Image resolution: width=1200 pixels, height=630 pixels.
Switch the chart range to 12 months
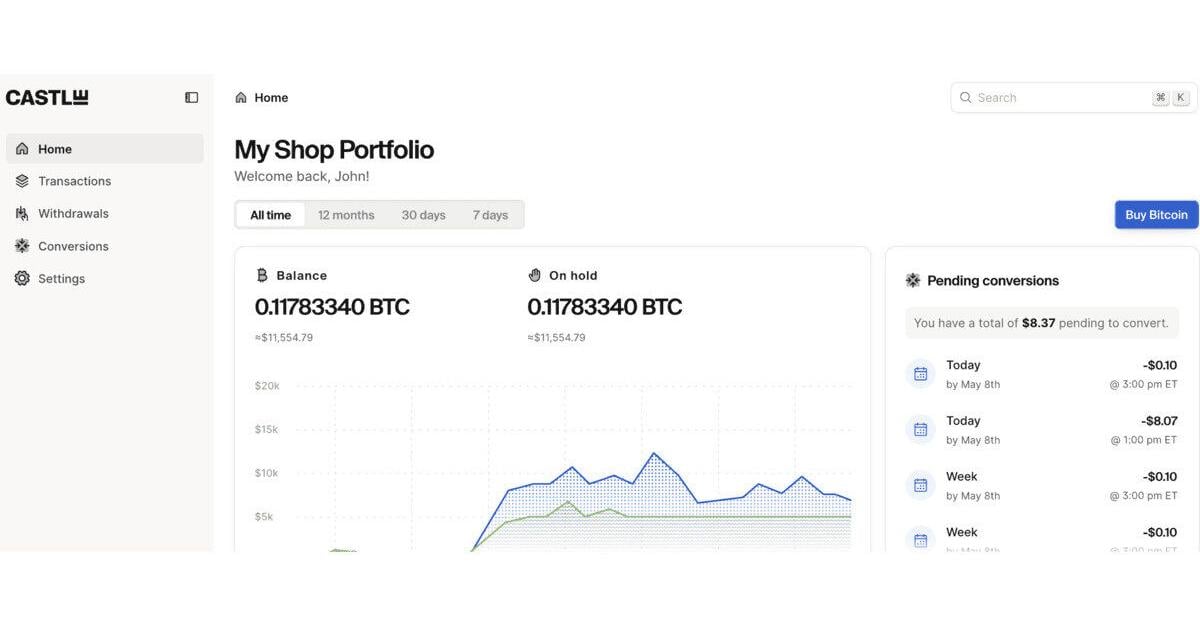pos(346,215)
